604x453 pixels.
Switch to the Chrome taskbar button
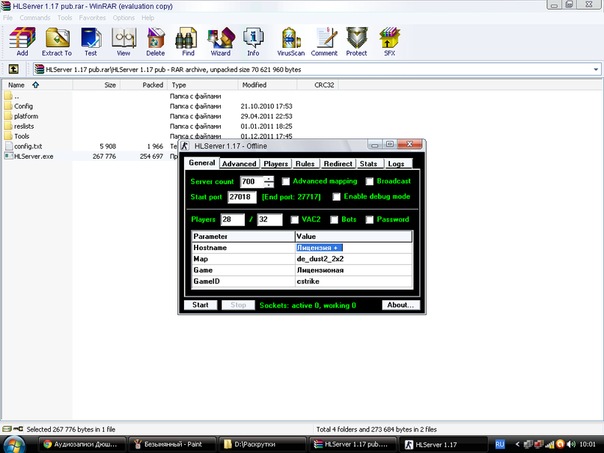[x=82, y=444]
